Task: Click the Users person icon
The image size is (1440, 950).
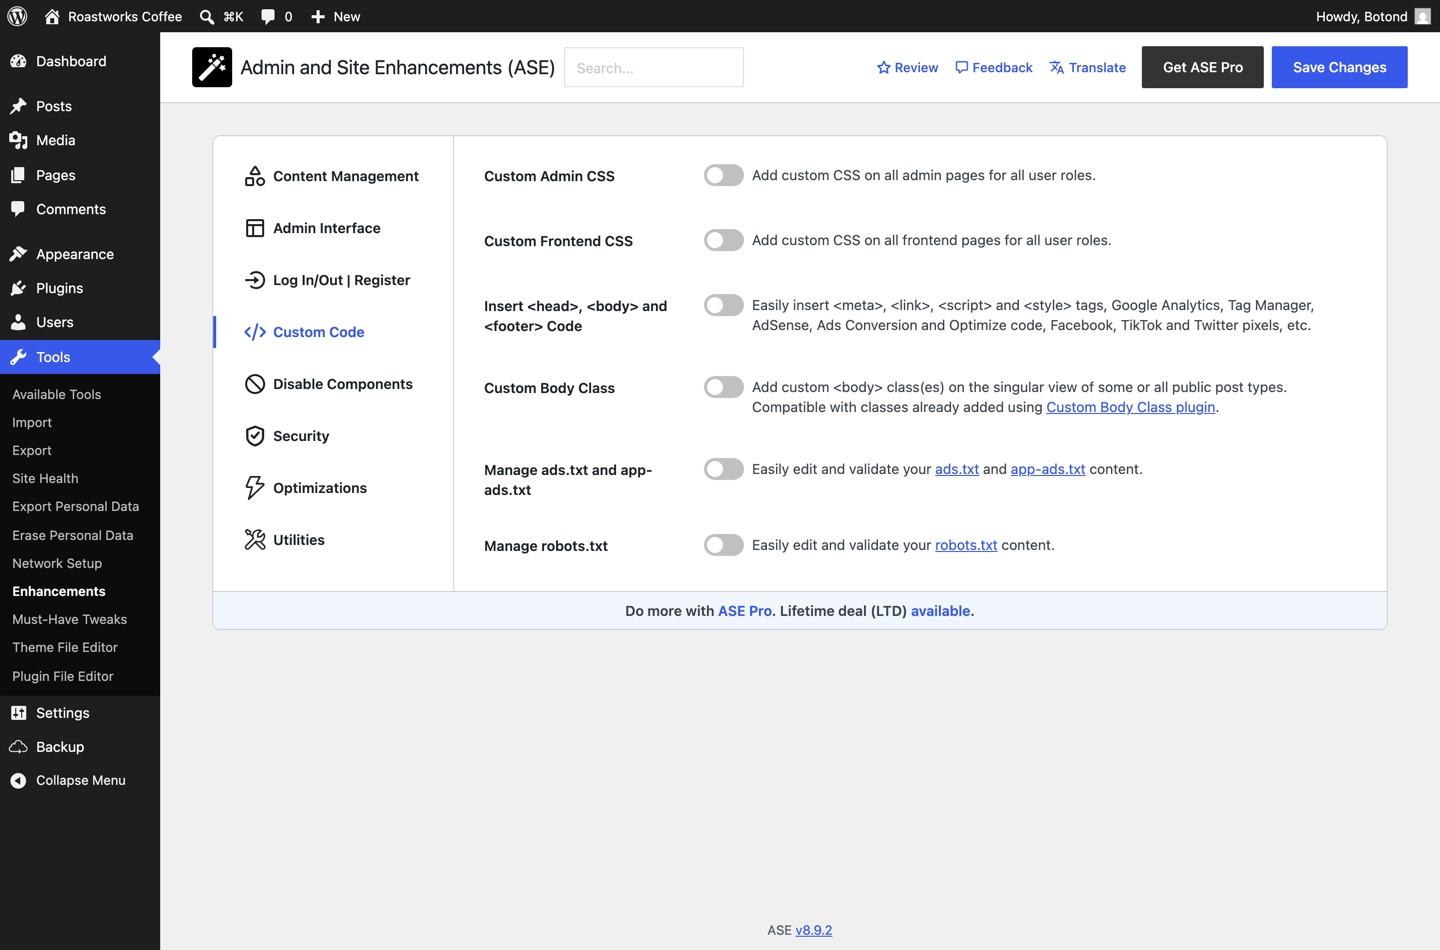Action: tap(18, 322)
